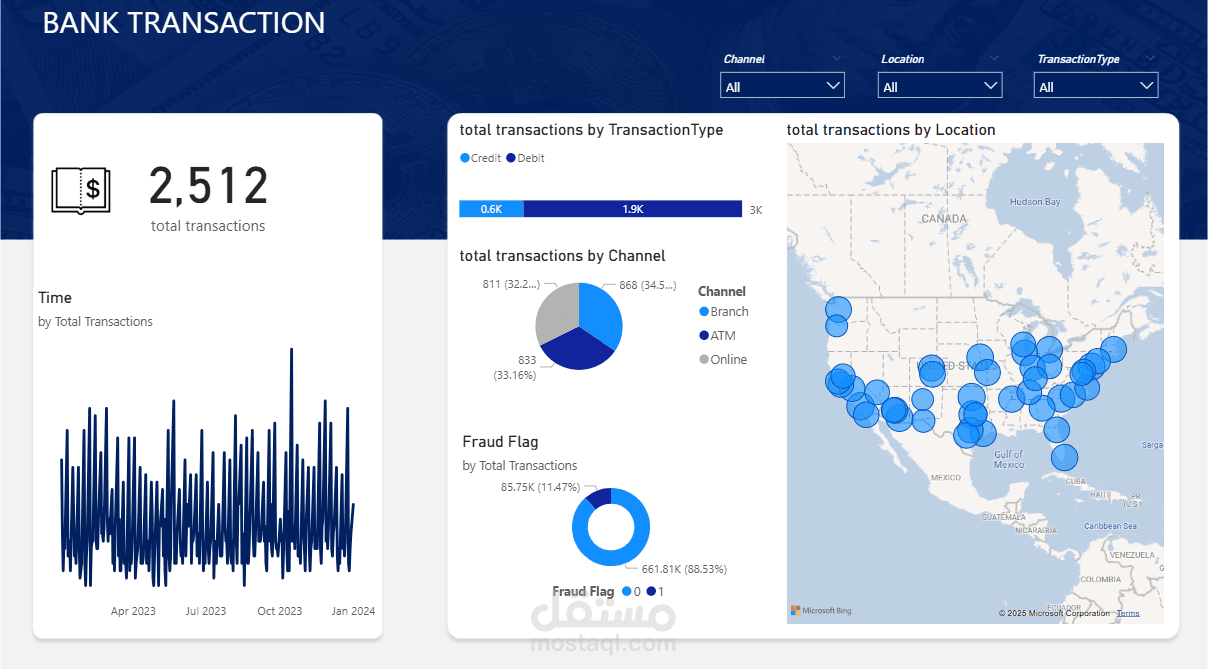The width and height of the screenshot is (1208, 669).
Task: Open the Channel filter dropdown
Action: coord(782,87)
